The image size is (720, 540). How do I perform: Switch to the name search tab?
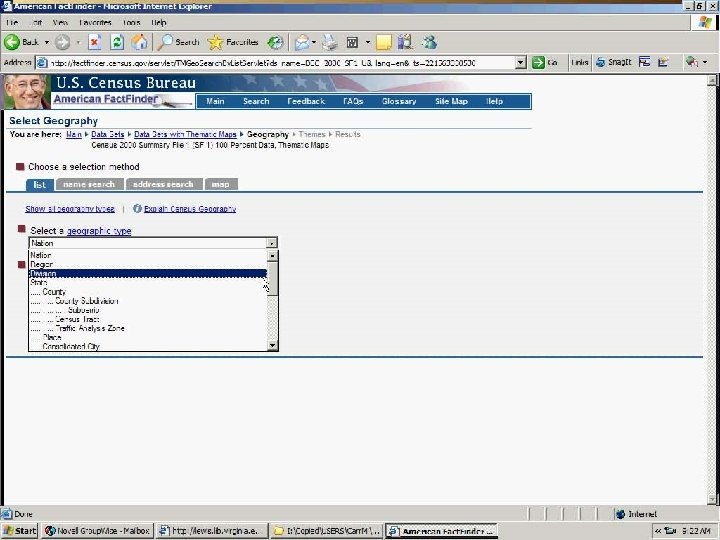[x=89, y=184]
